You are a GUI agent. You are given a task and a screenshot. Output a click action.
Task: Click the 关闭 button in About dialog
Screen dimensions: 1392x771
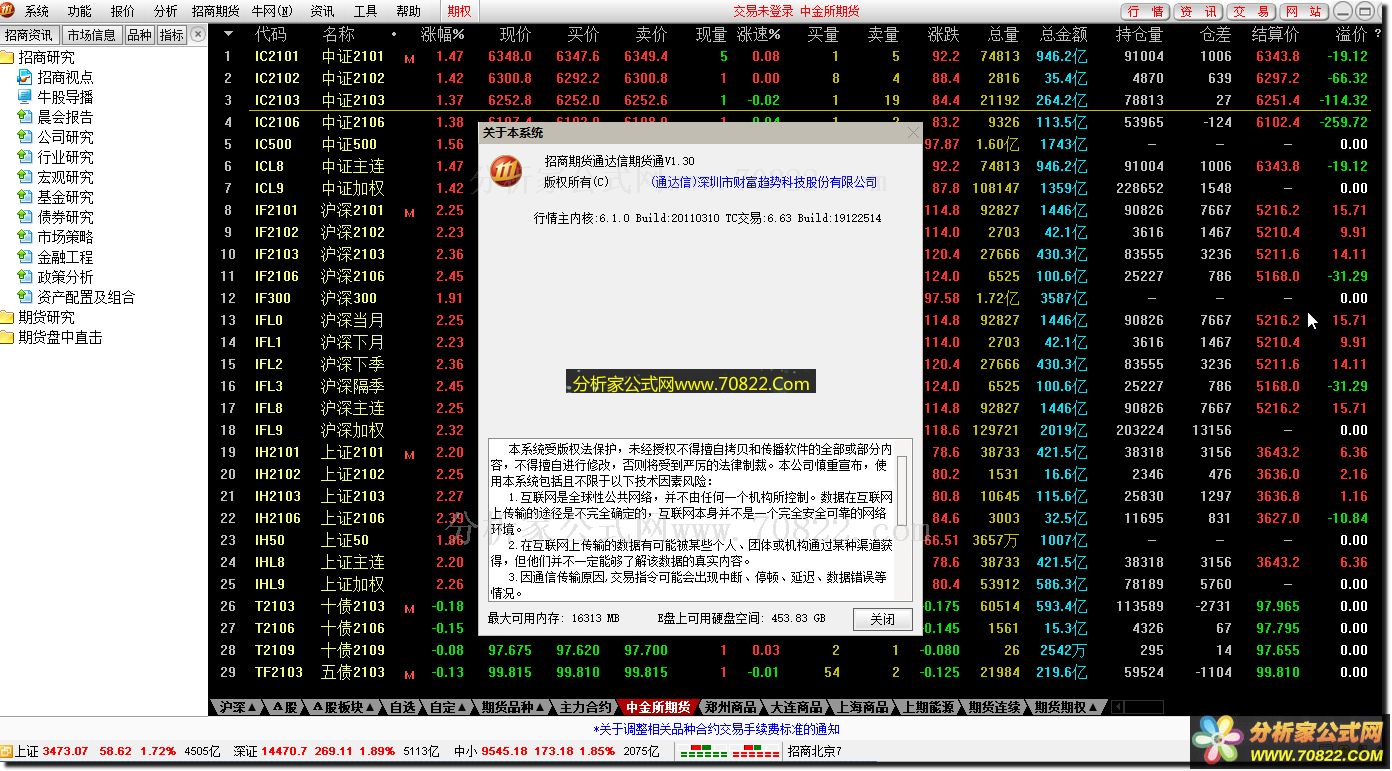(x=882, y=619)
